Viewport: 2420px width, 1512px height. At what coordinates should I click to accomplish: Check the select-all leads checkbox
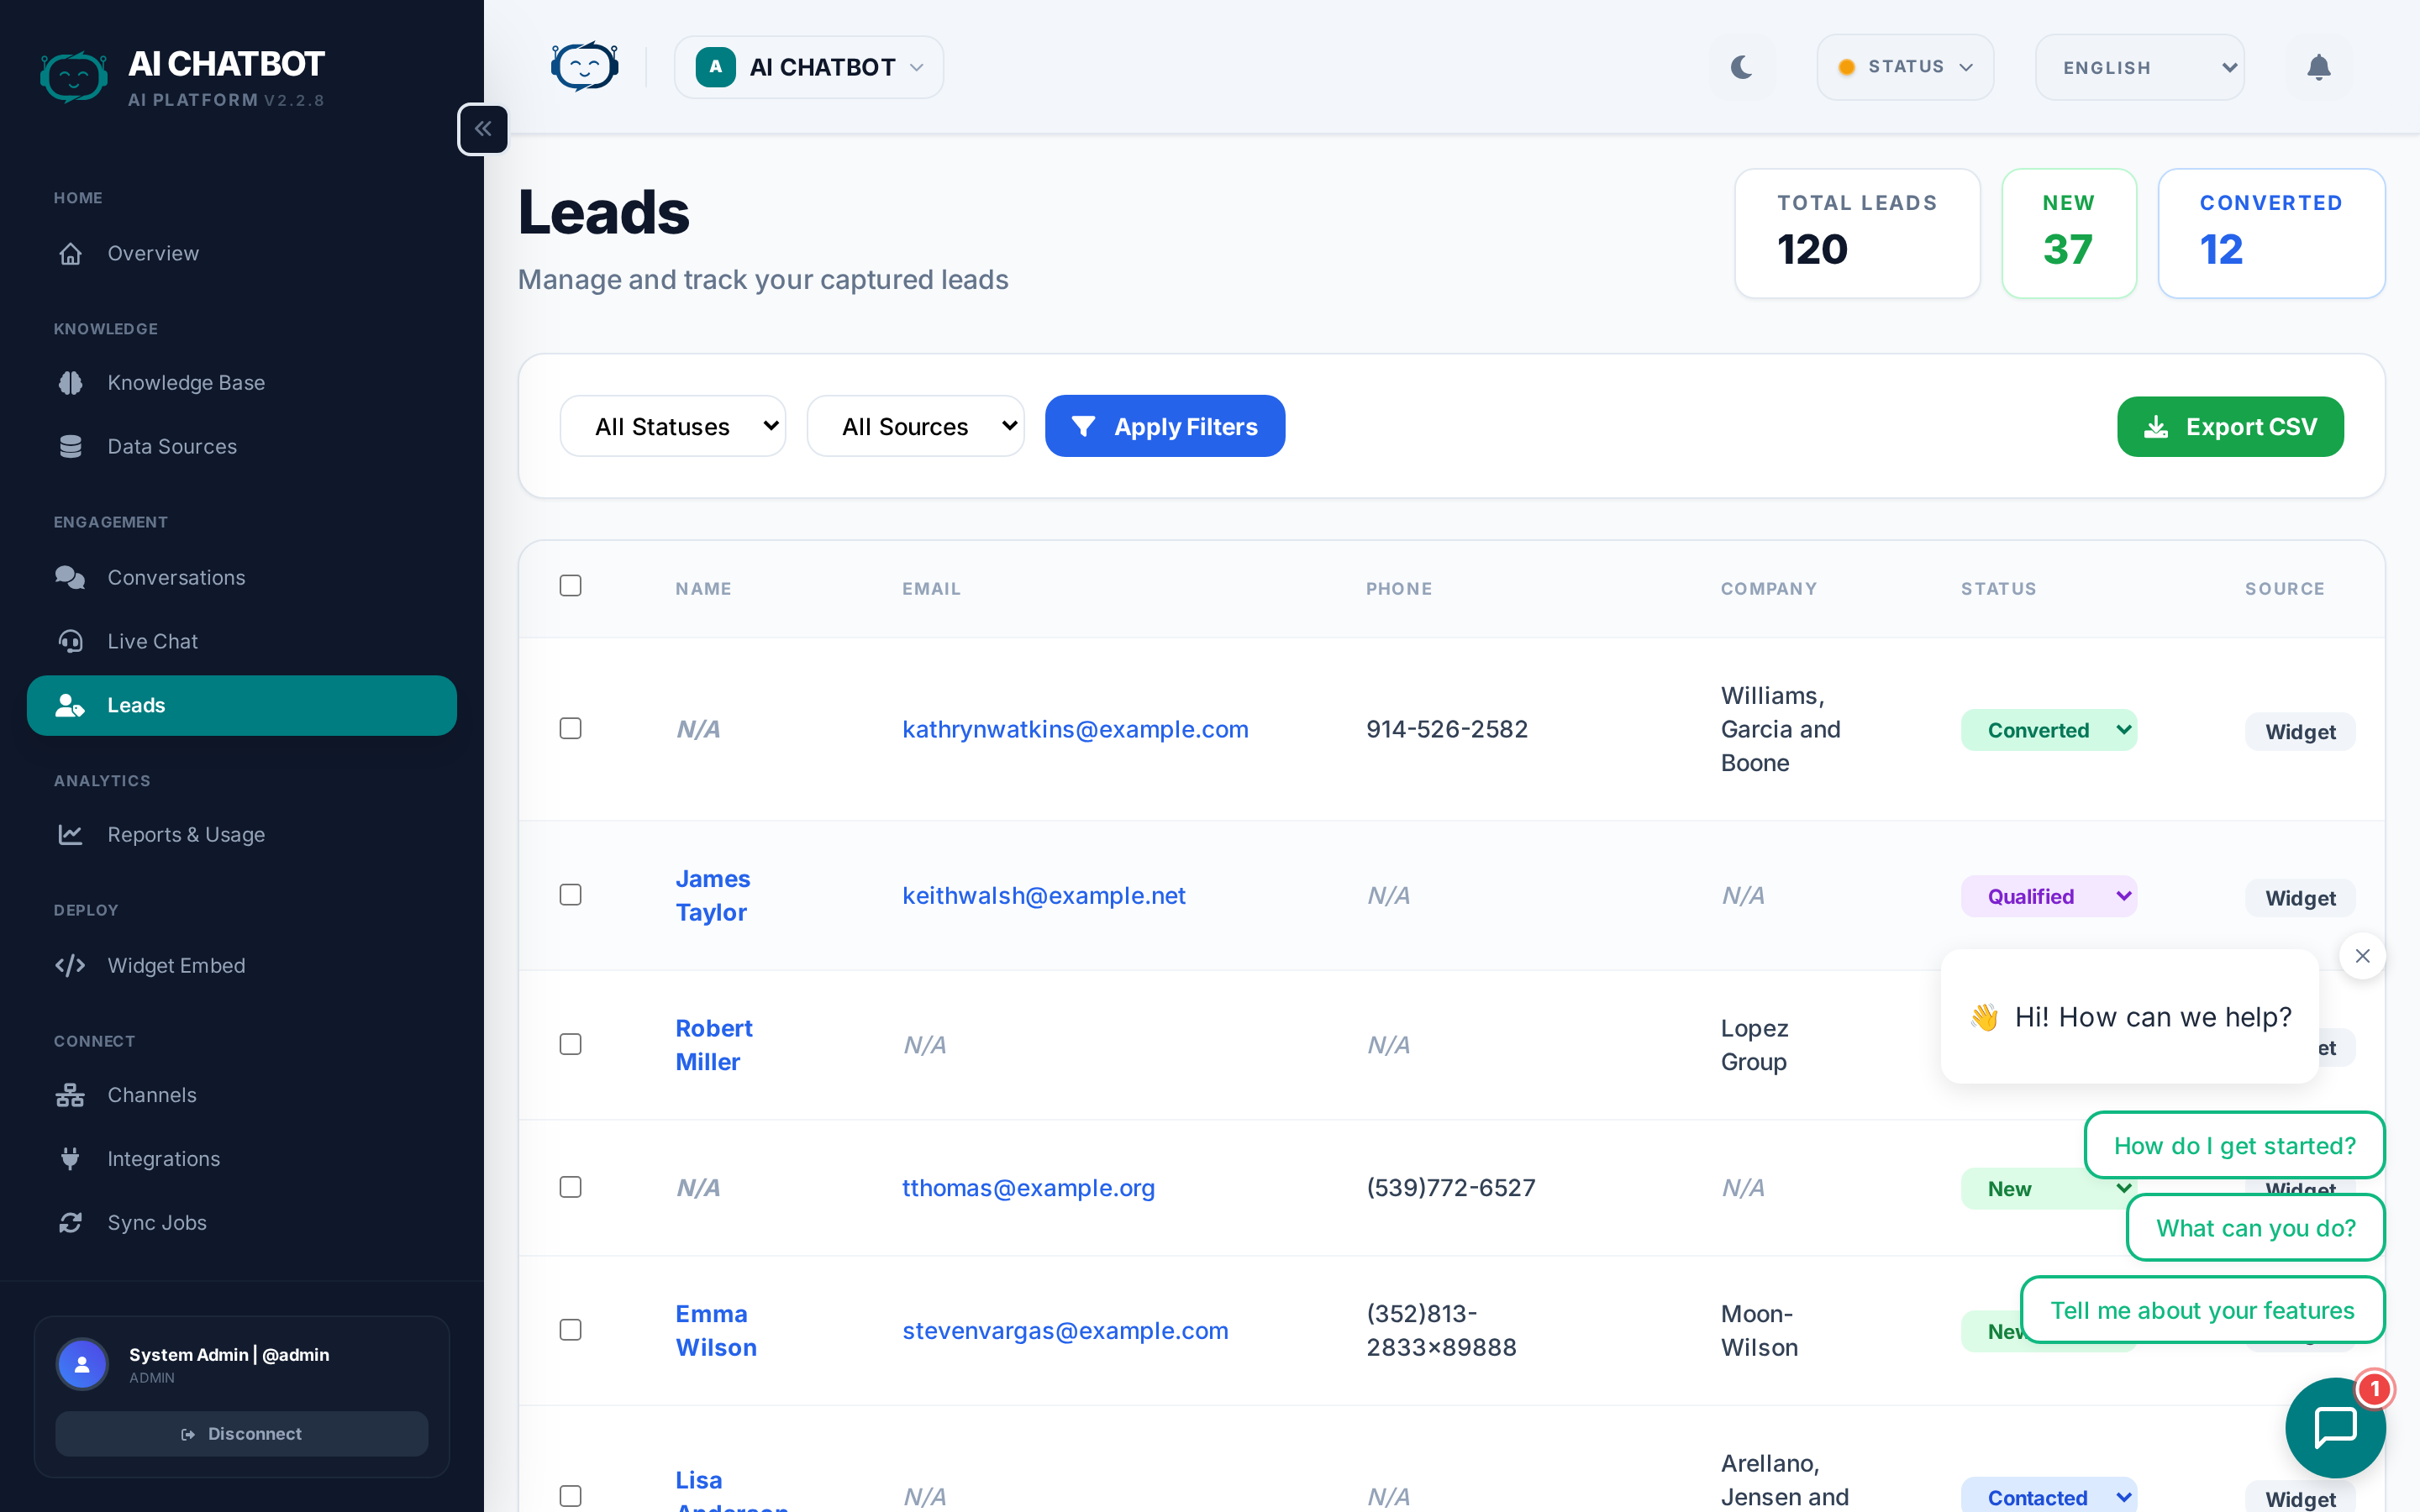pos(570,585)
